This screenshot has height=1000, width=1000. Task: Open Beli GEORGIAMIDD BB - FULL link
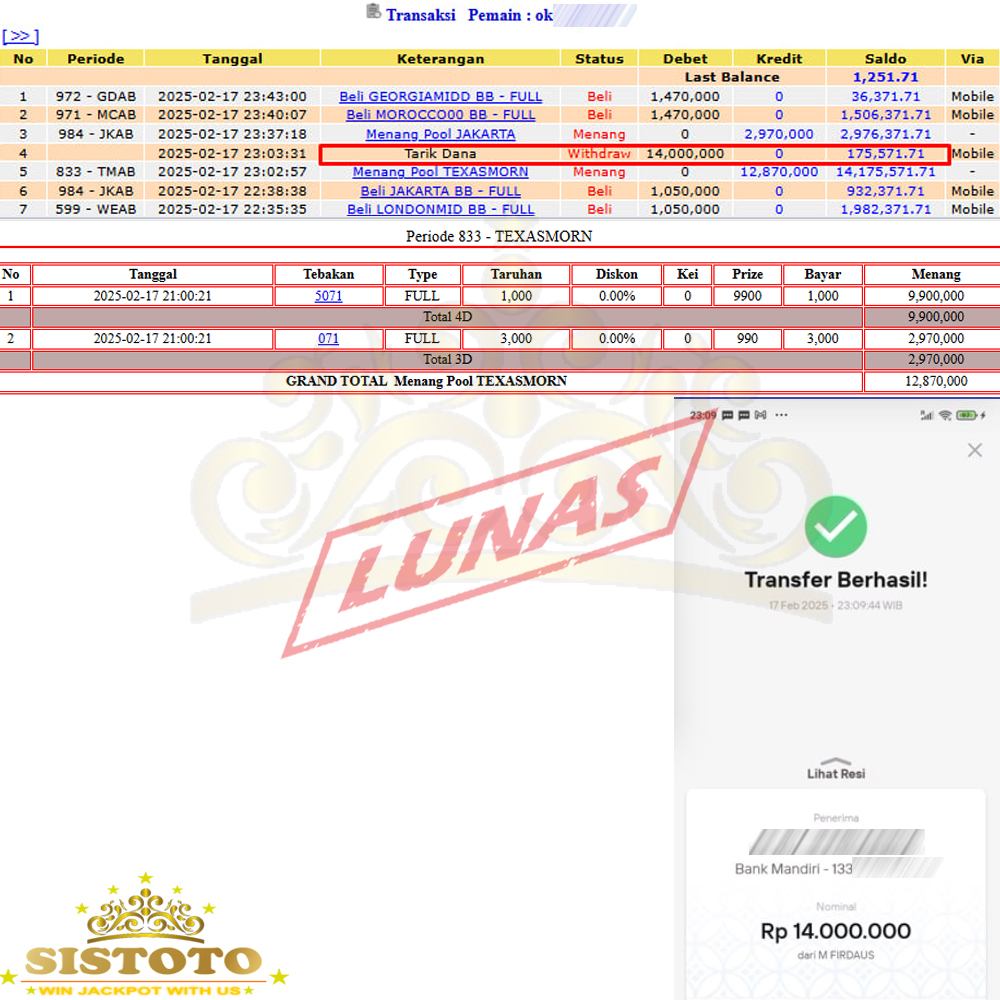pos(440,97)
